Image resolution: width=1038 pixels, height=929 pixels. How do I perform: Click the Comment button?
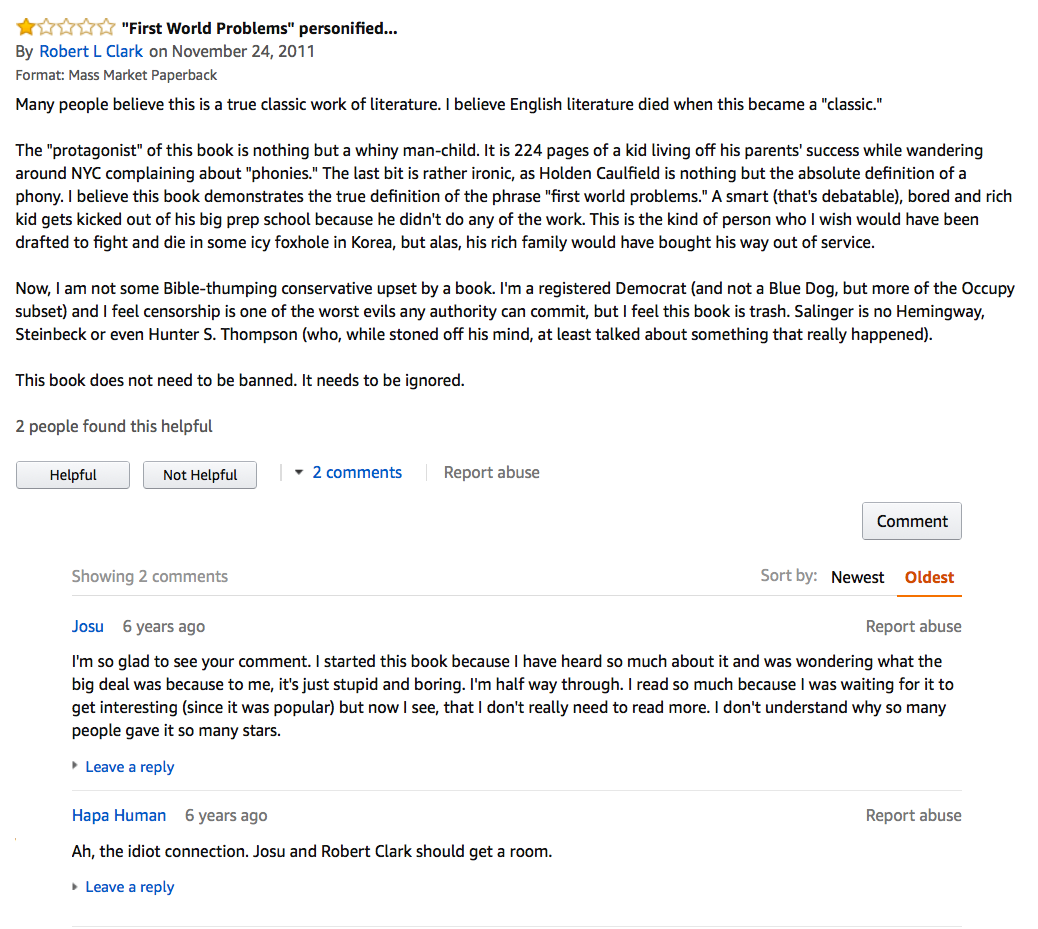tap(911, 521)
